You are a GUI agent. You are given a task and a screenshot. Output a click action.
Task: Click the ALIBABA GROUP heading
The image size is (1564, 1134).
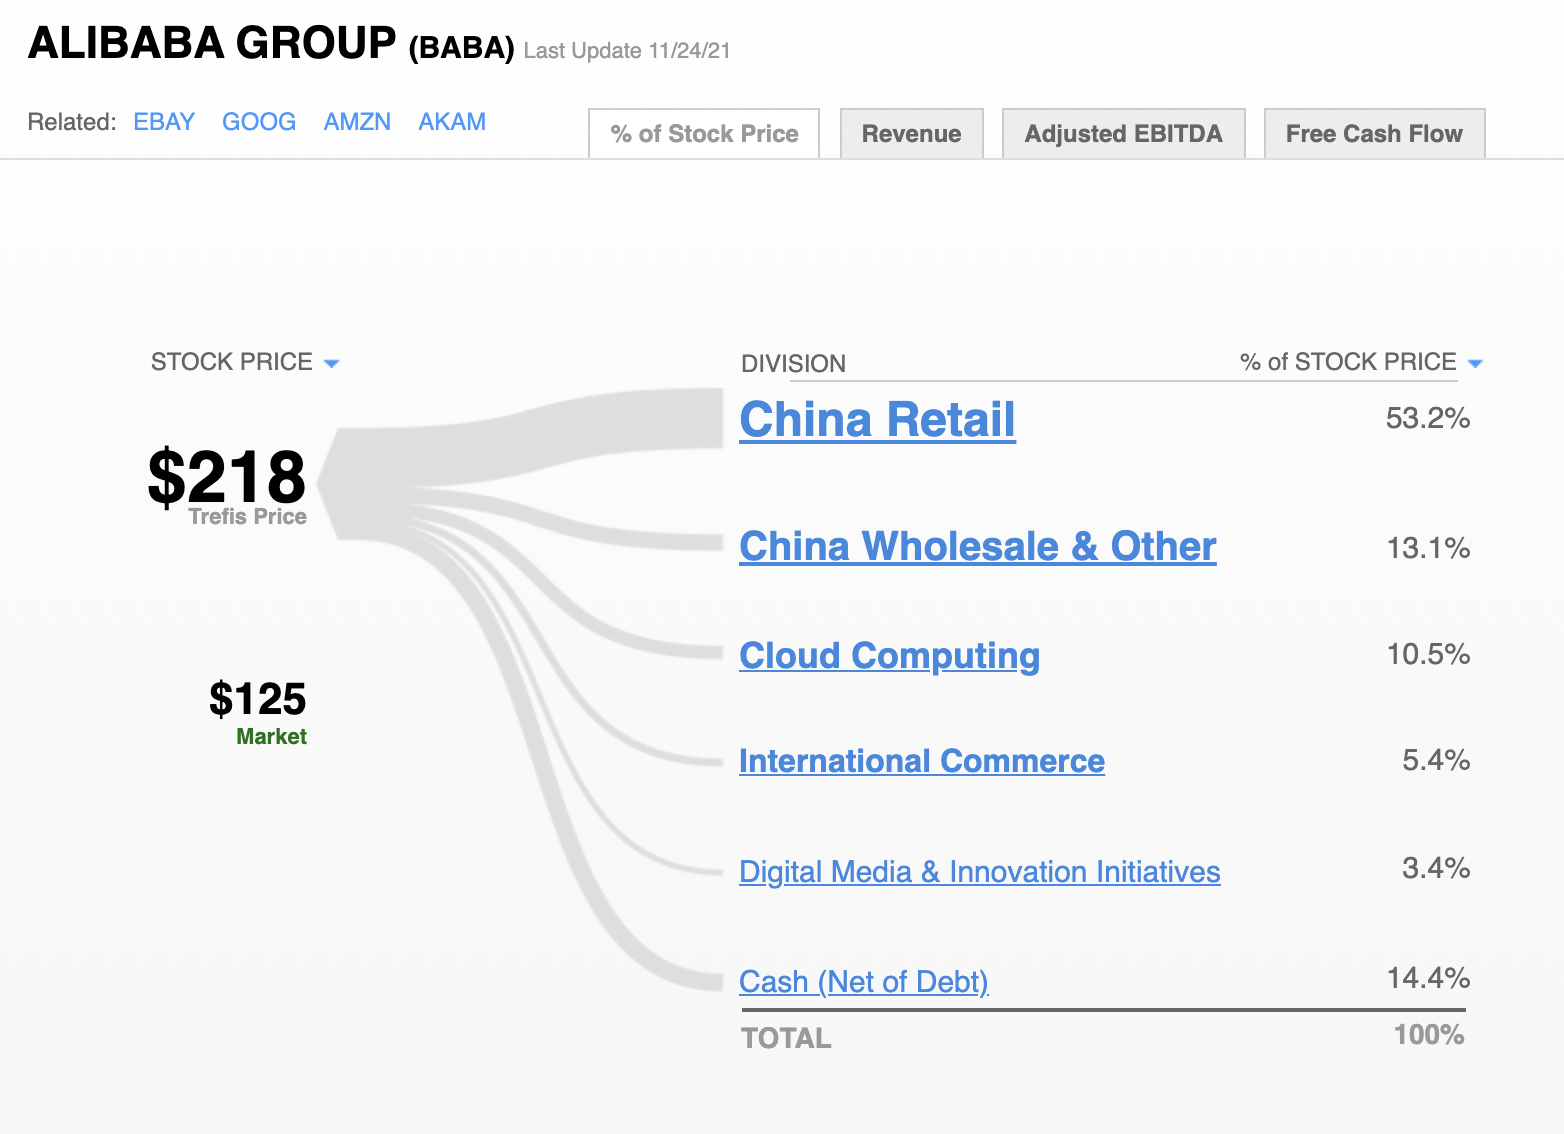pos(212,43)
